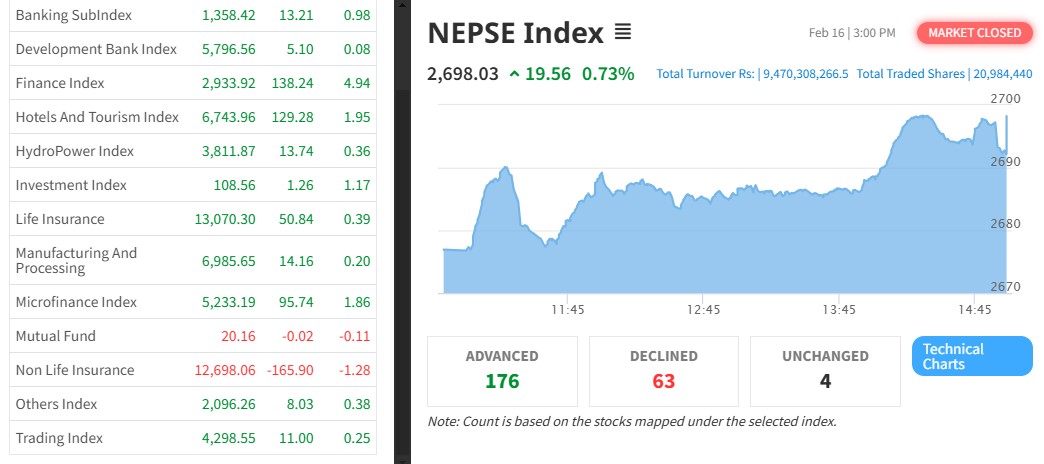Select the Others Index row

[57, 404]
